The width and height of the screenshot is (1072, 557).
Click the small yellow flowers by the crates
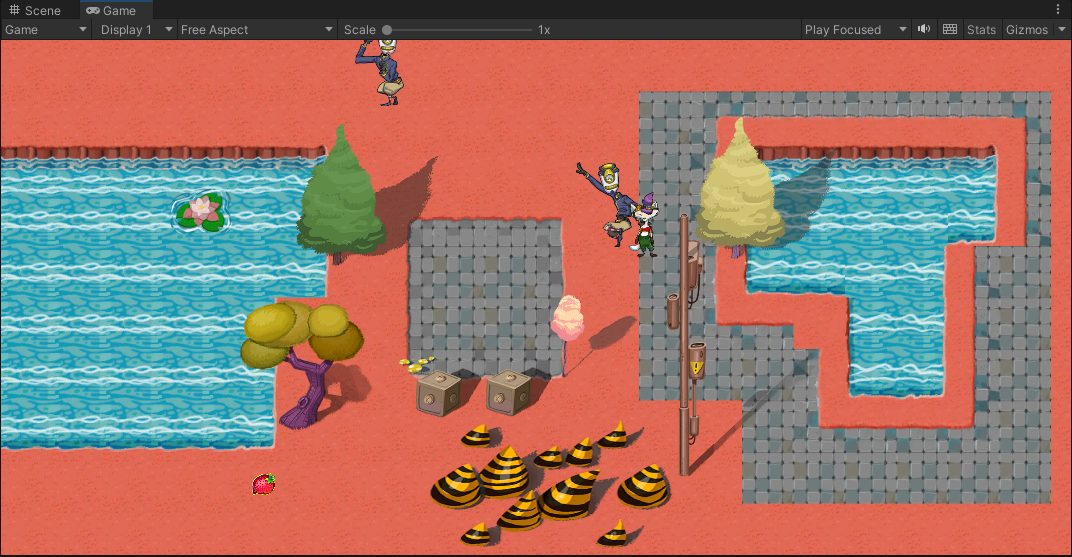416,364
